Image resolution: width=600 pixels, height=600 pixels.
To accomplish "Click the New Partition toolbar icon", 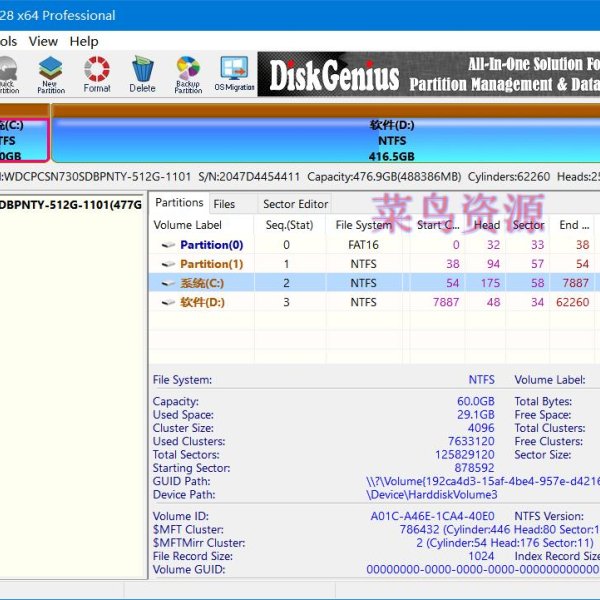I will (x=51, y=75).
